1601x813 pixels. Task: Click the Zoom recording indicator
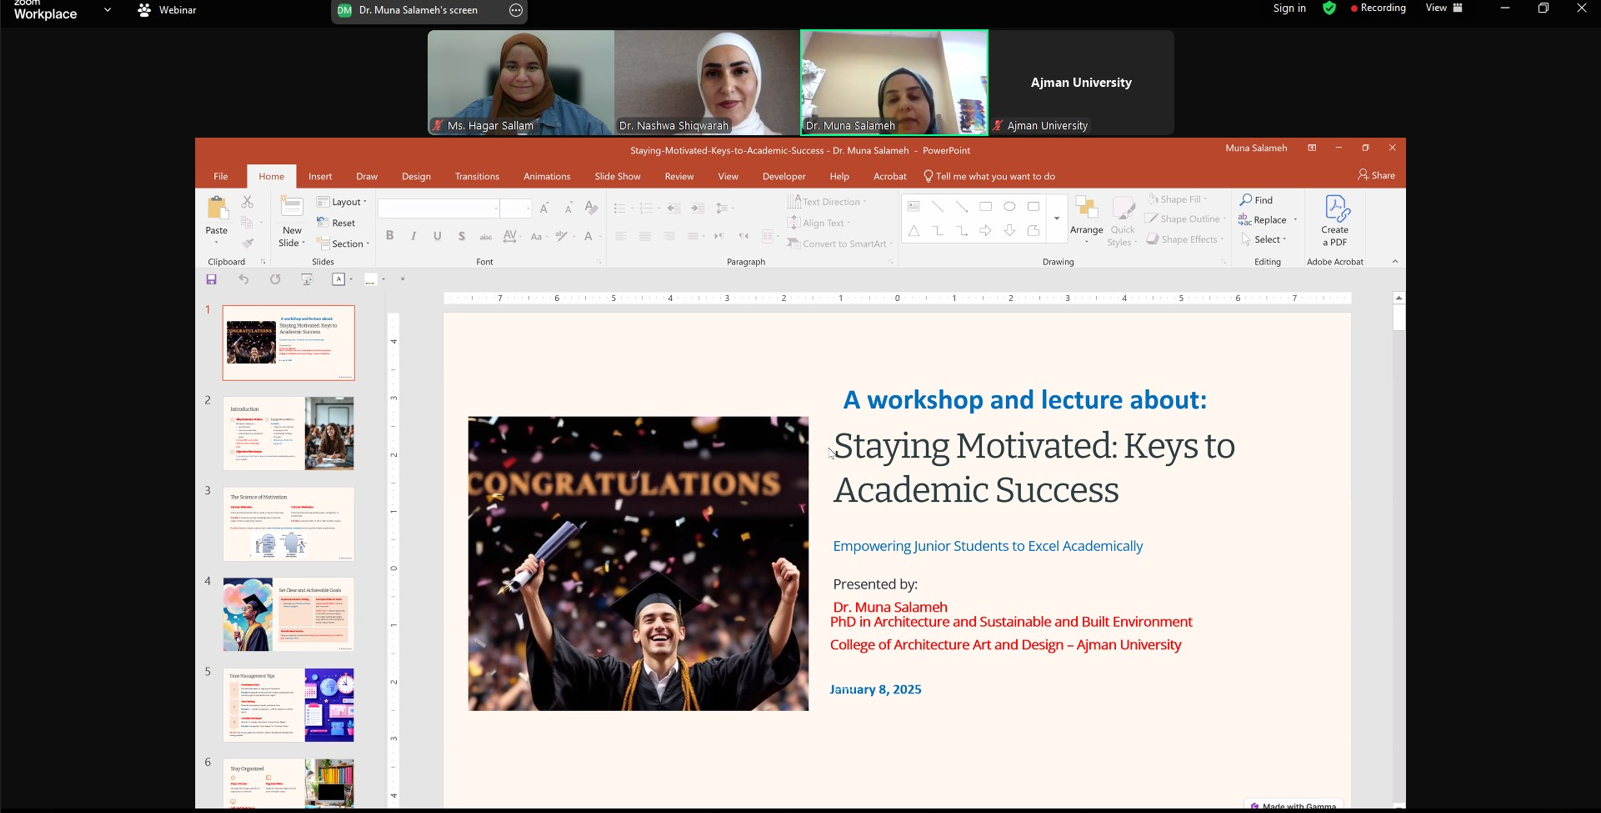tap(1378, 8)
